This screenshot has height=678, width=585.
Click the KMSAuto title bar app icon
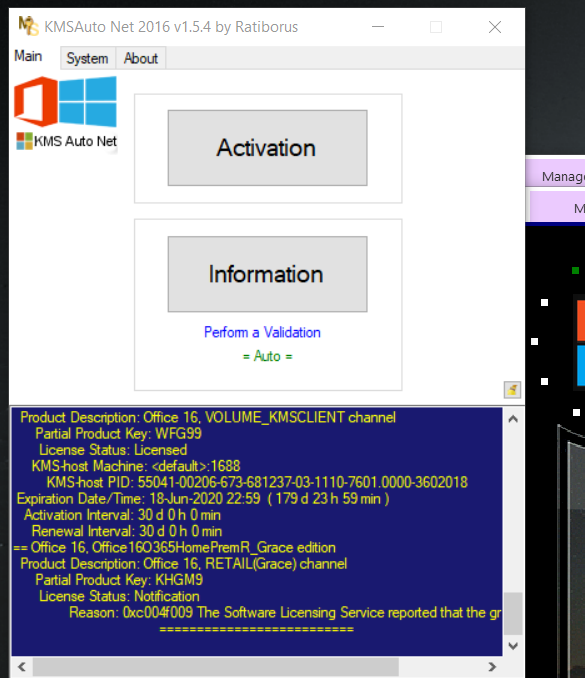pyautogui.click(x=29, y=26)
